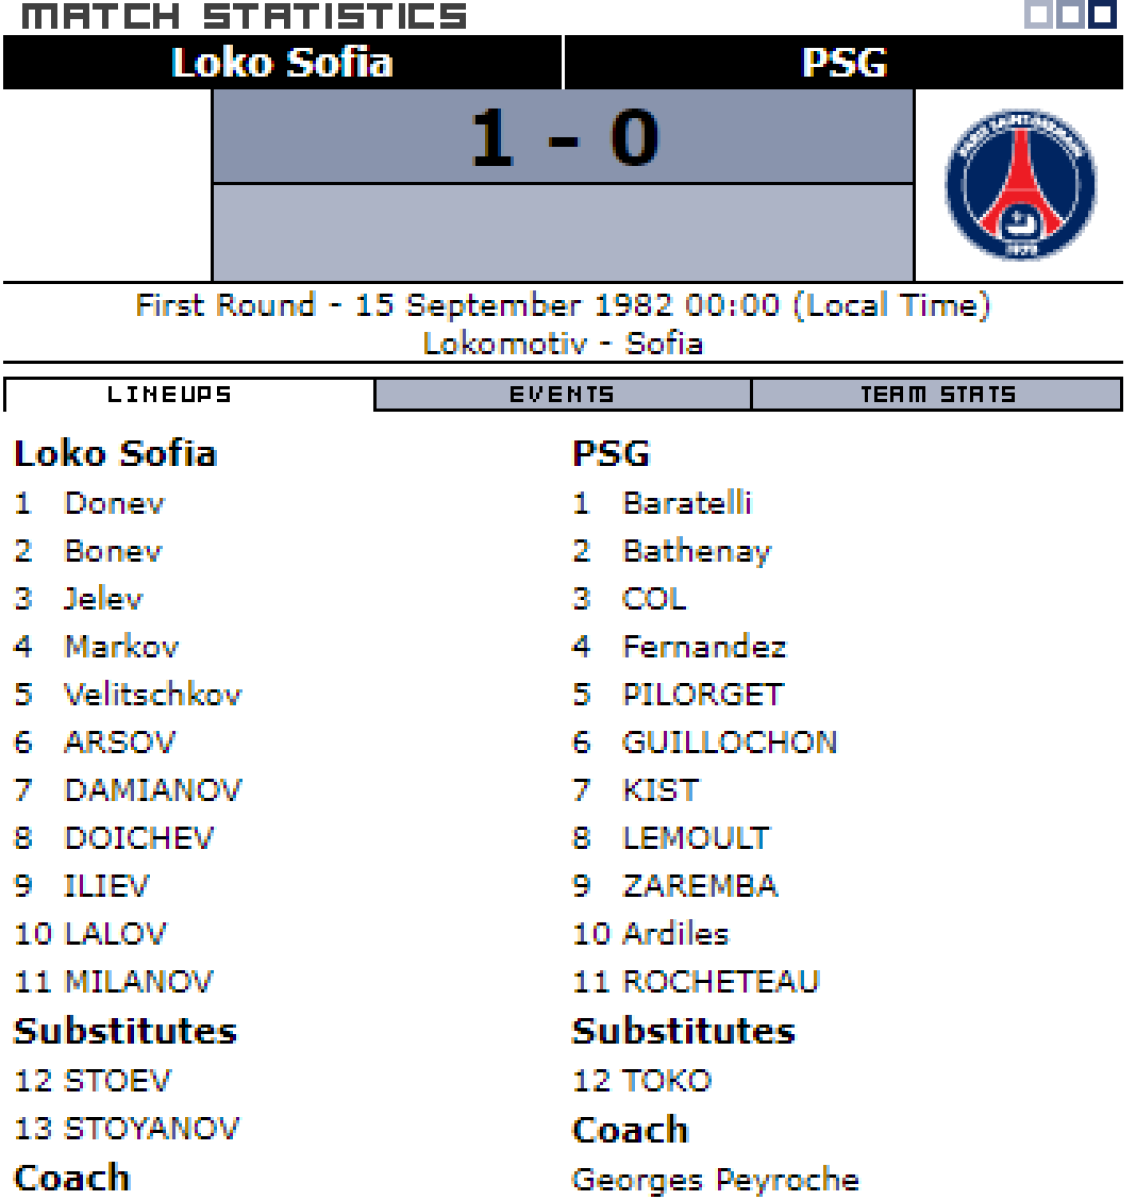The width and height of the screenshot is (1136, 1200).
Task: Click Loko Sofia player Damianov
Action: pyautogui.click(x=152, y=790)
